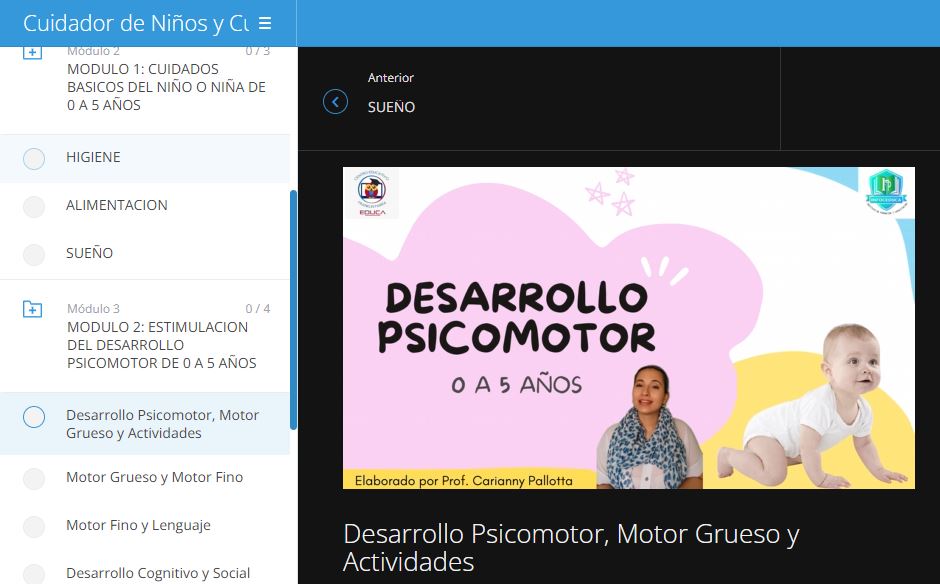Open course title Cuidador de Niños

(x=136, y=23)
